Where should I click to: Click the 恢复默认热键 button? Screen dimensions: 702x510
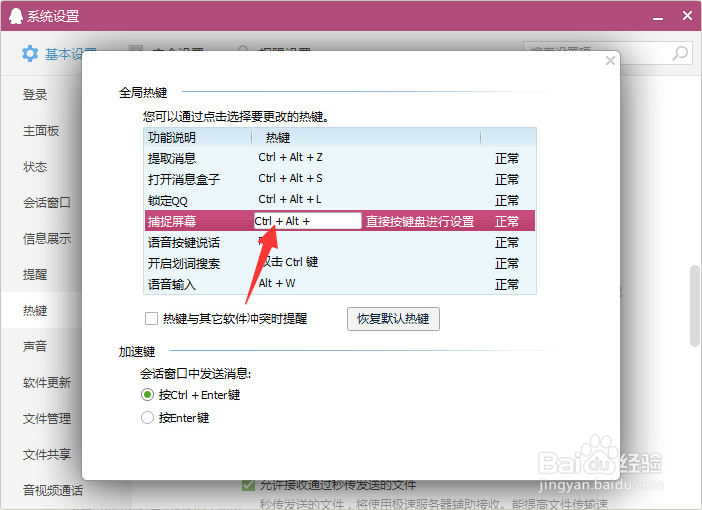tap(393, 319)
